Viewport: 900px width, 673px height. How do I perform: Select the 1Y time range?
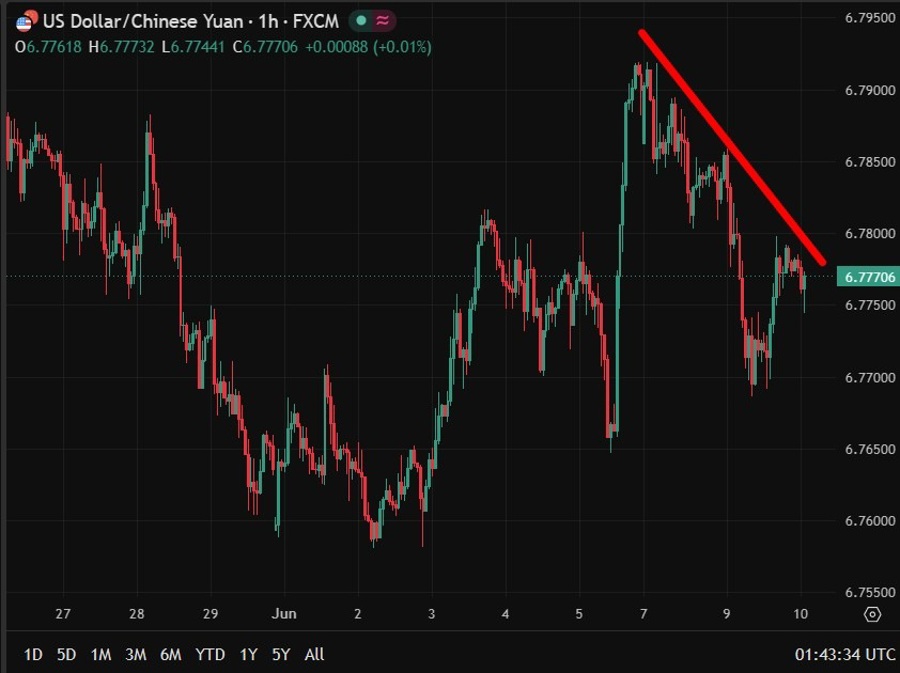248,654
